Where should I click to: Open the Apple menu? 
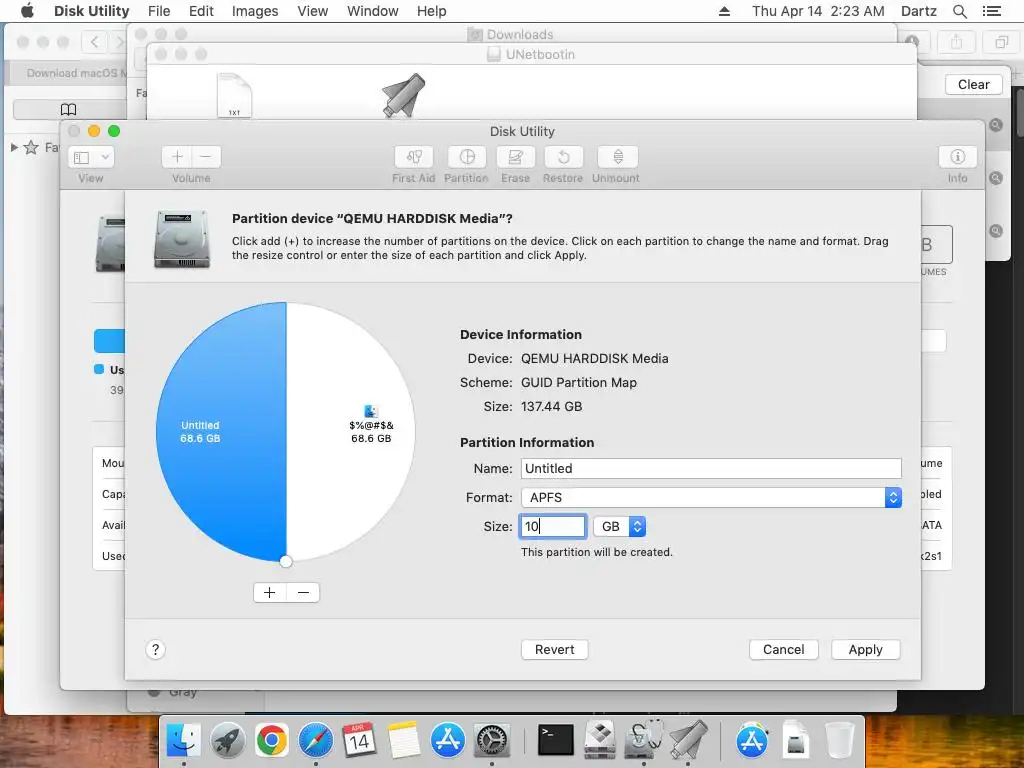(x=27, y=11)
